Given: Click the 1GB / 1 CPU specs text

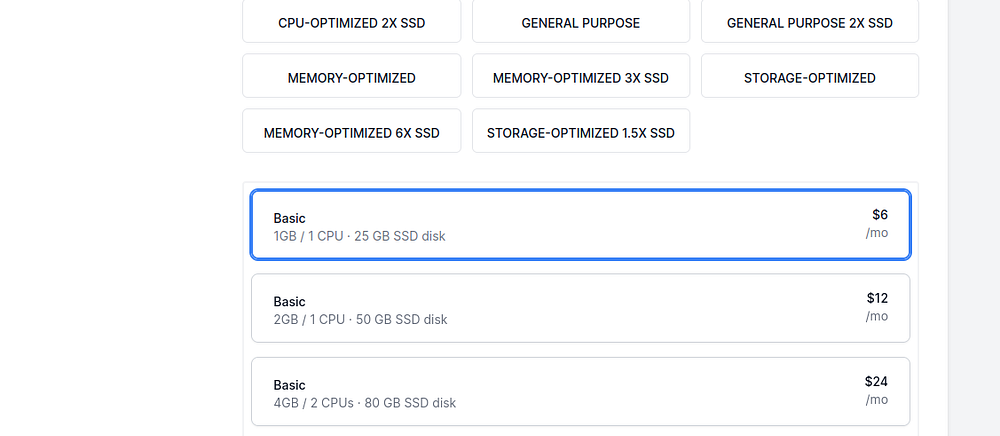Looking at the screenshot, I should pyautogui.click(x=359, y=236).
